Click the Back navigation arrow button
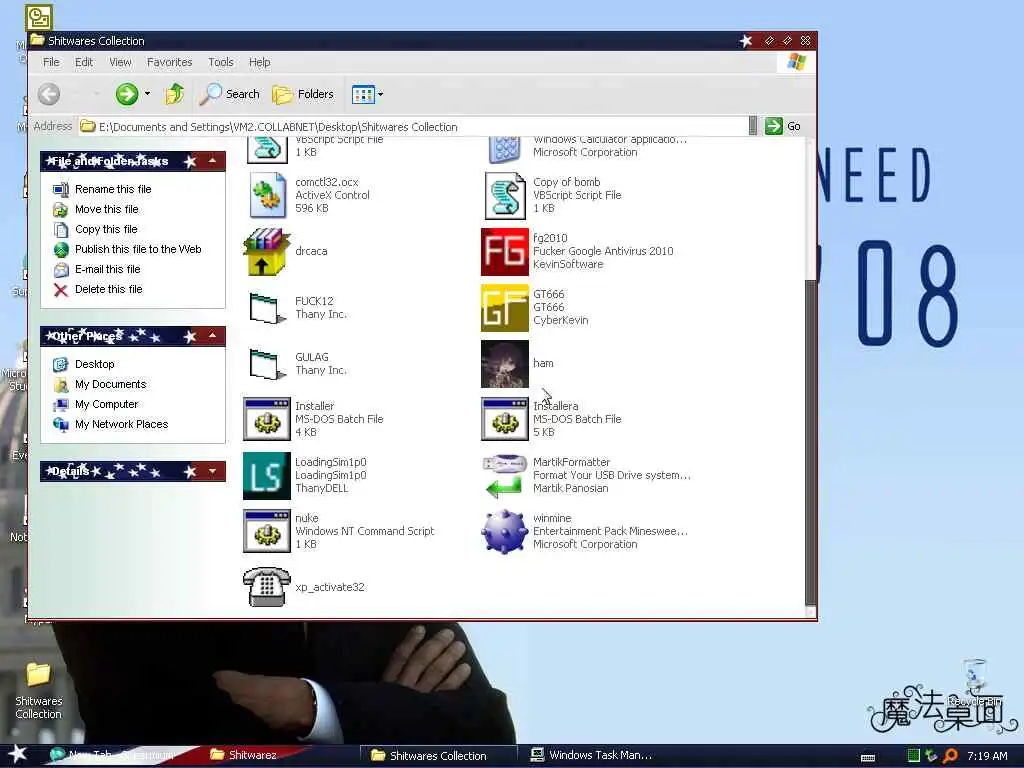Viewport: 1024px width, 768px height. click(x=49, y=94)
